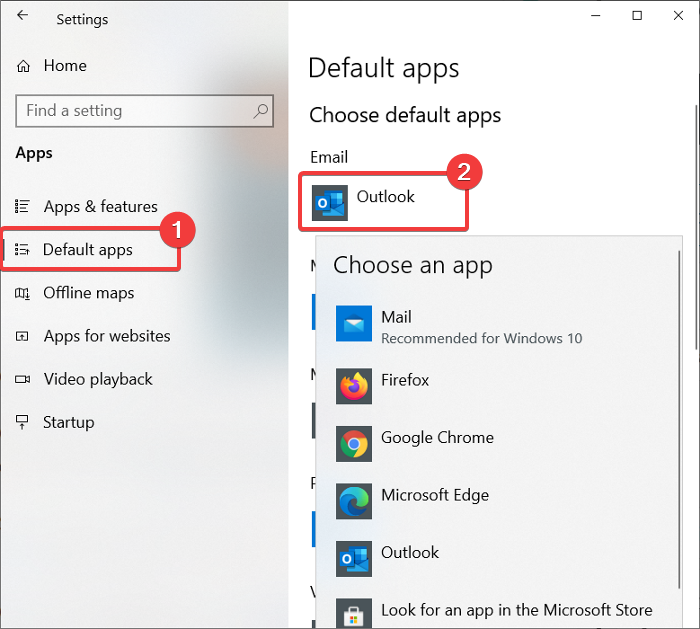
Task: Click the Outlook icon in Choose an app list
Action: (354, 557)
